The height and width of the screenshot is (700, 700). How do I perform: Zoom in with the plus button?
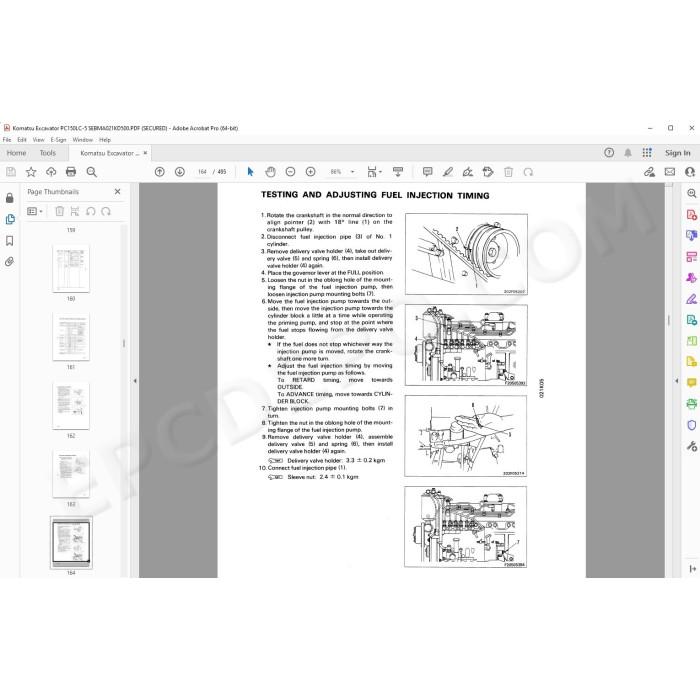[x=311, y=172]
